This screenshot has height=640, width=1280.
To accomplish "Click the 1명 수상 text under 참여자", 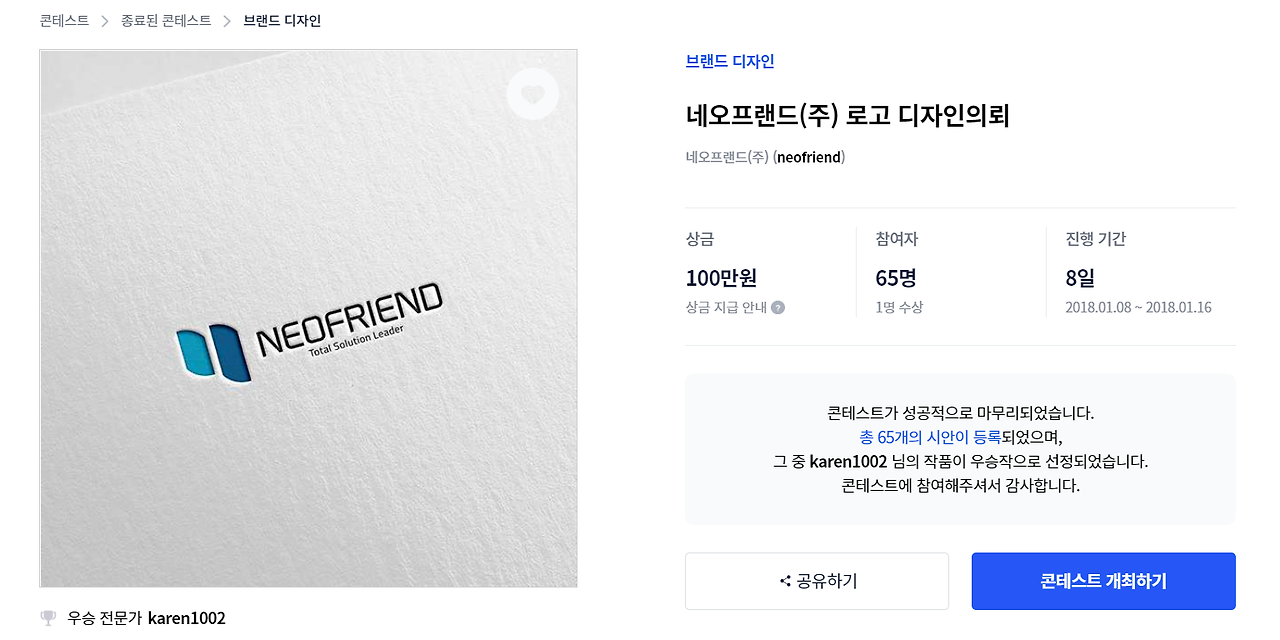I will (x=899, y=308).
